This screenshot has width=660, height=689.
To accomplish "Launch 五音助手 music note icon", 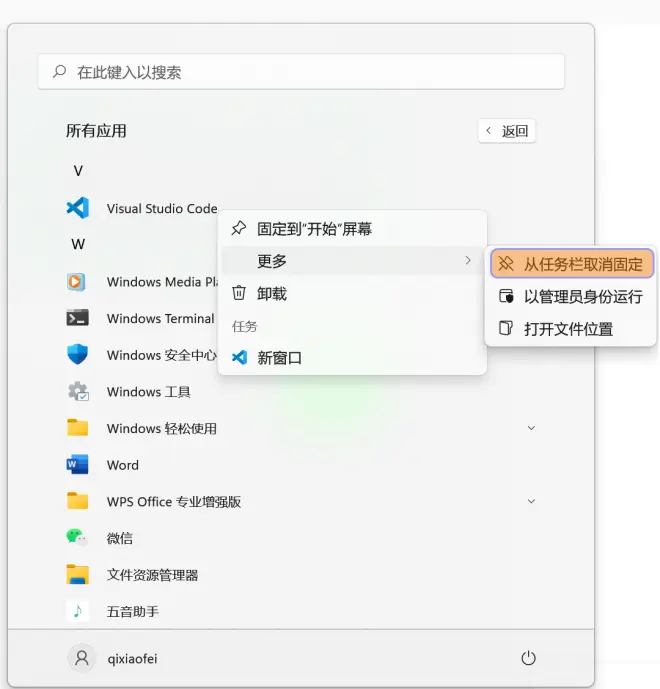I will (x=77, y=611).
